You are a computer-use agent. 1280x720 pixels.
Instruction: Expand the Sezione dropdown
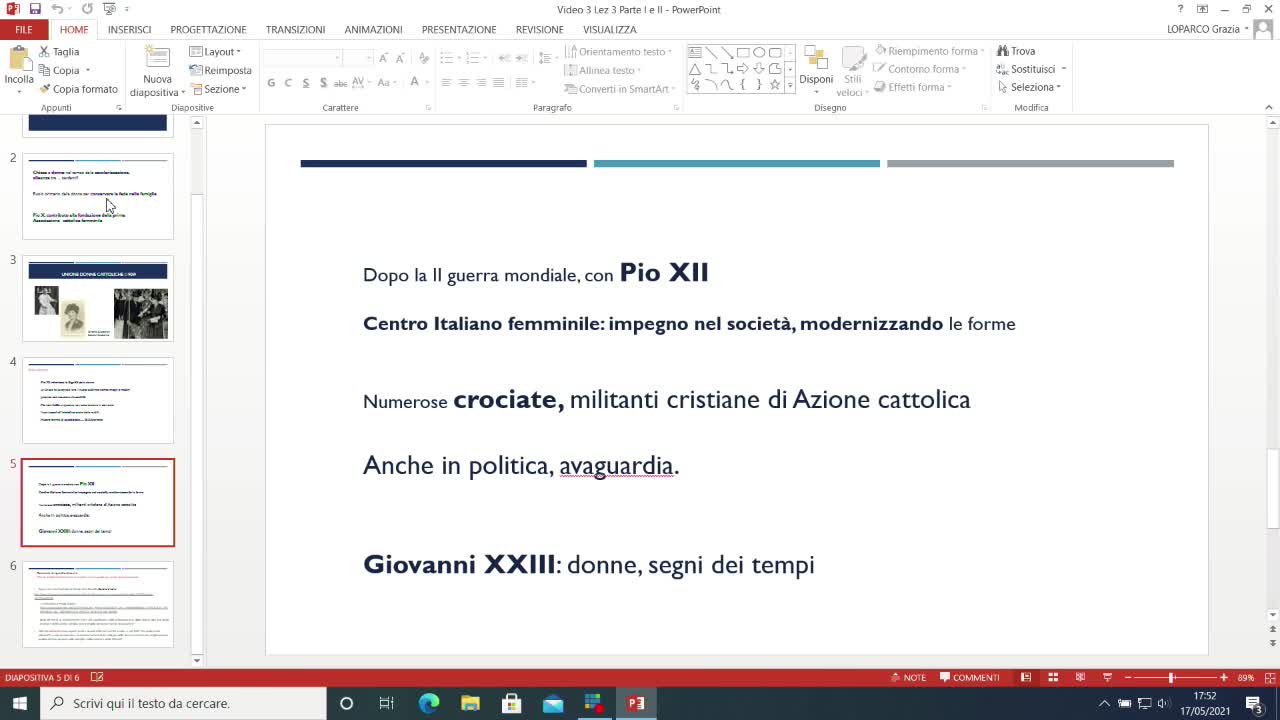218,88
